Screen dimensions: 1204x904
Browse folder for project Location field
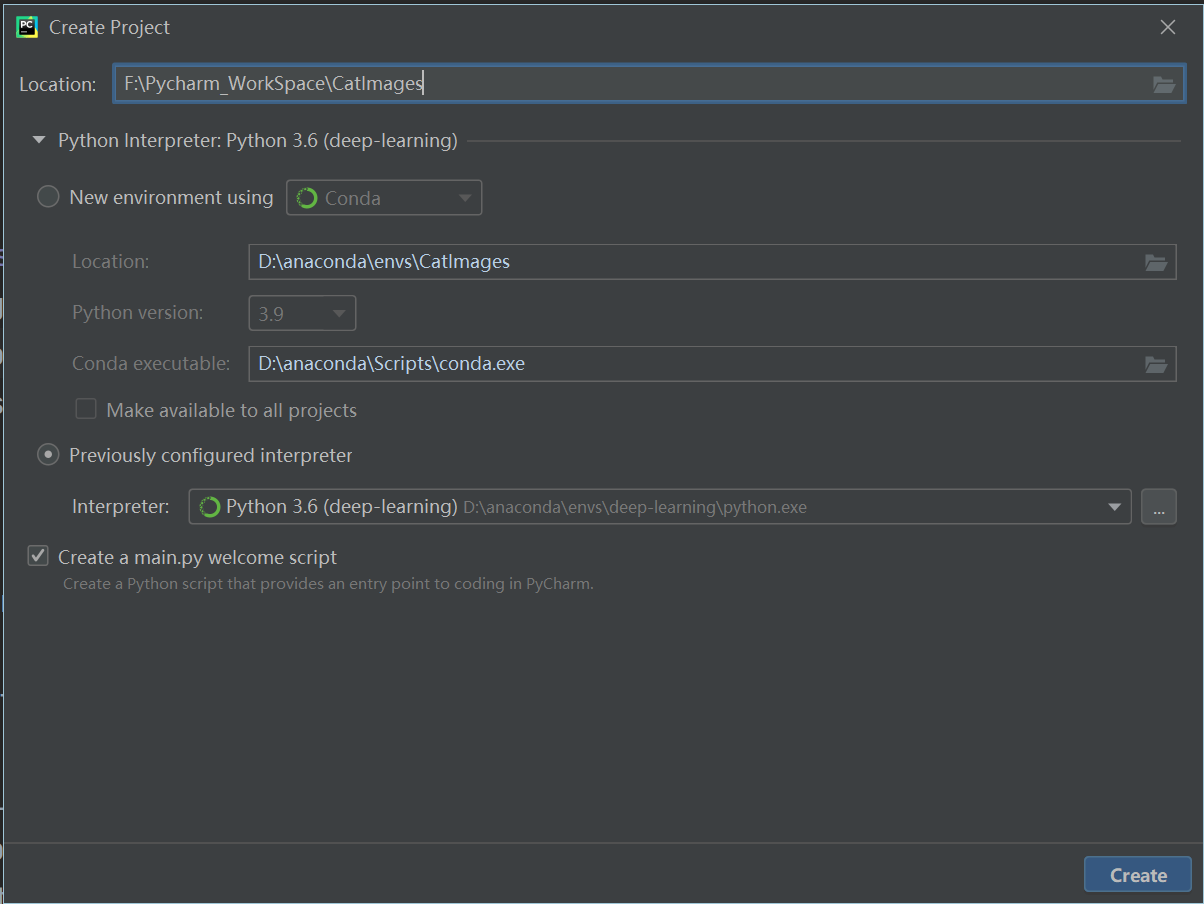click(x=1164, y=84)
